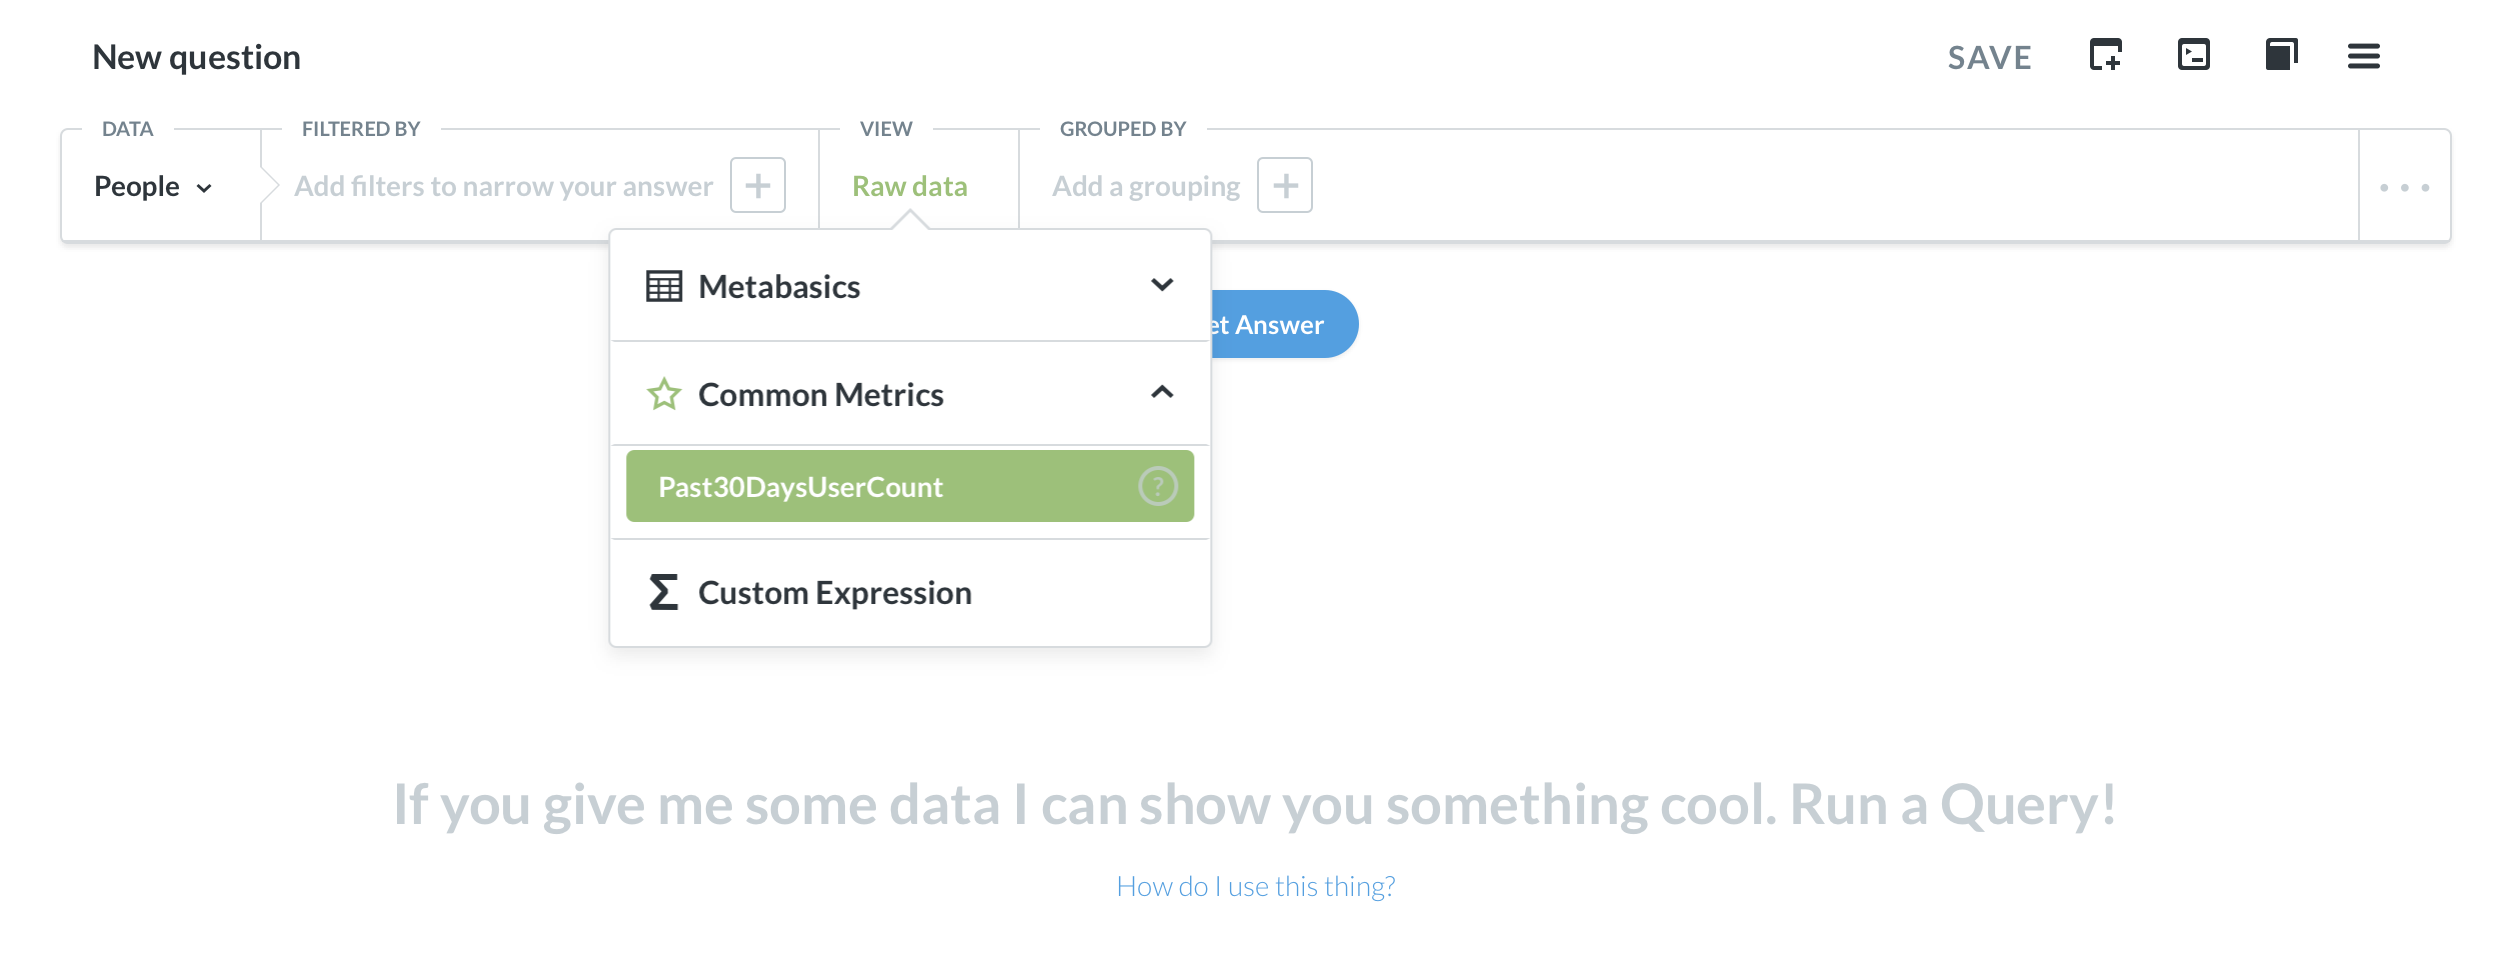Open the 'How do I use this thing?' link

coord(1255,887)
